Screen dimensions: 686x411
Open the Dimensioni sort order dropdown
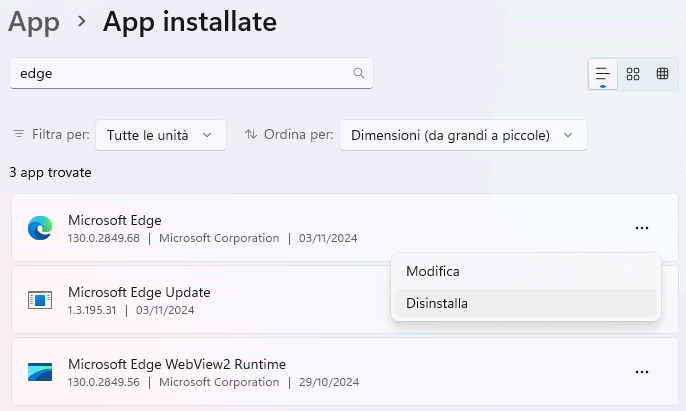pos(462,135)
